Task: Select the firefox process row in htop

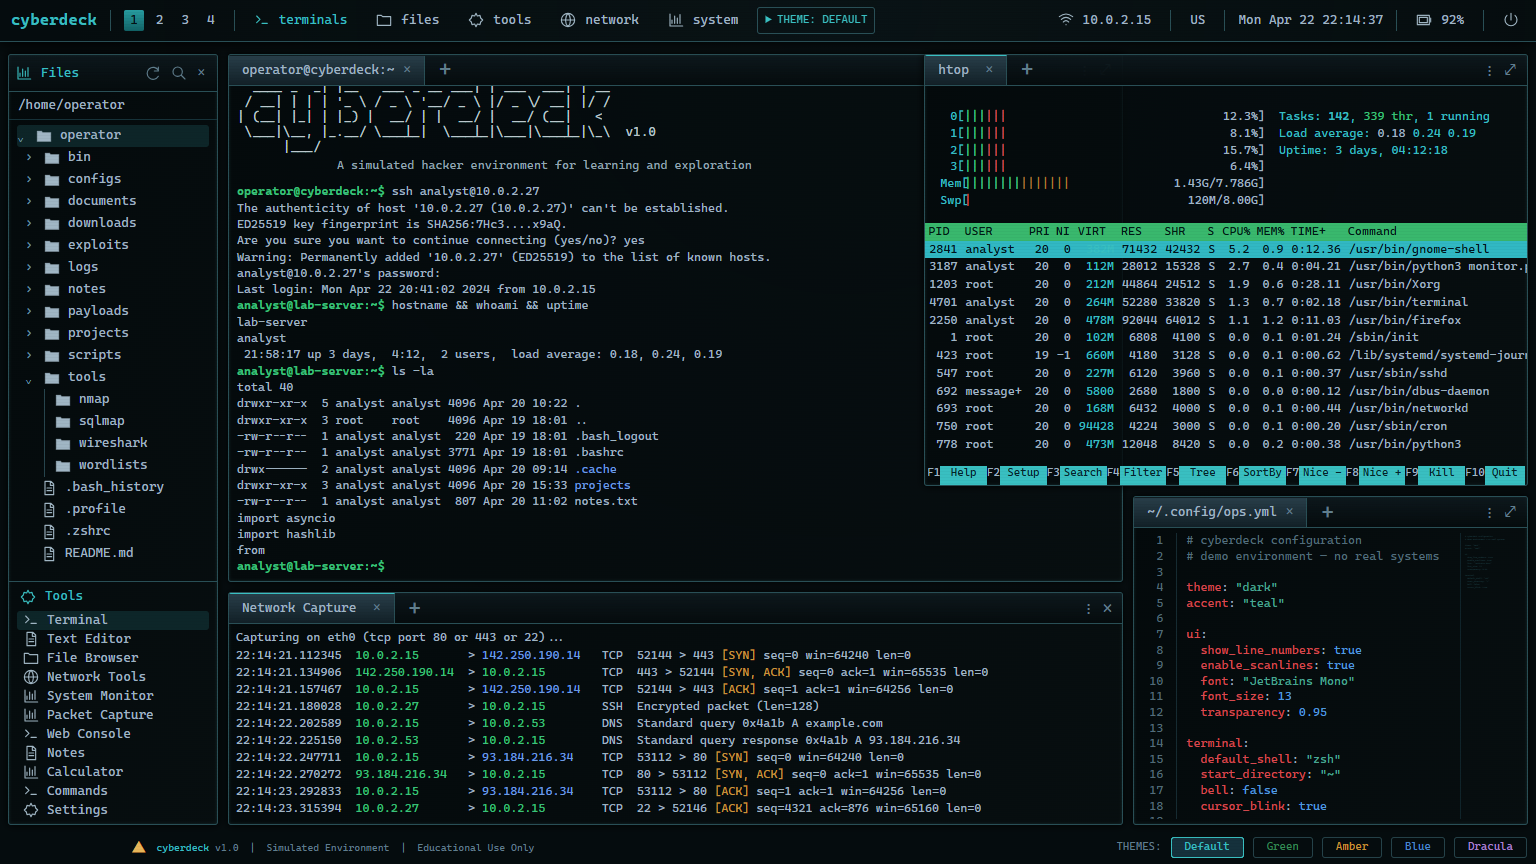Action: pyautogui.click(x=1226, y=320)
